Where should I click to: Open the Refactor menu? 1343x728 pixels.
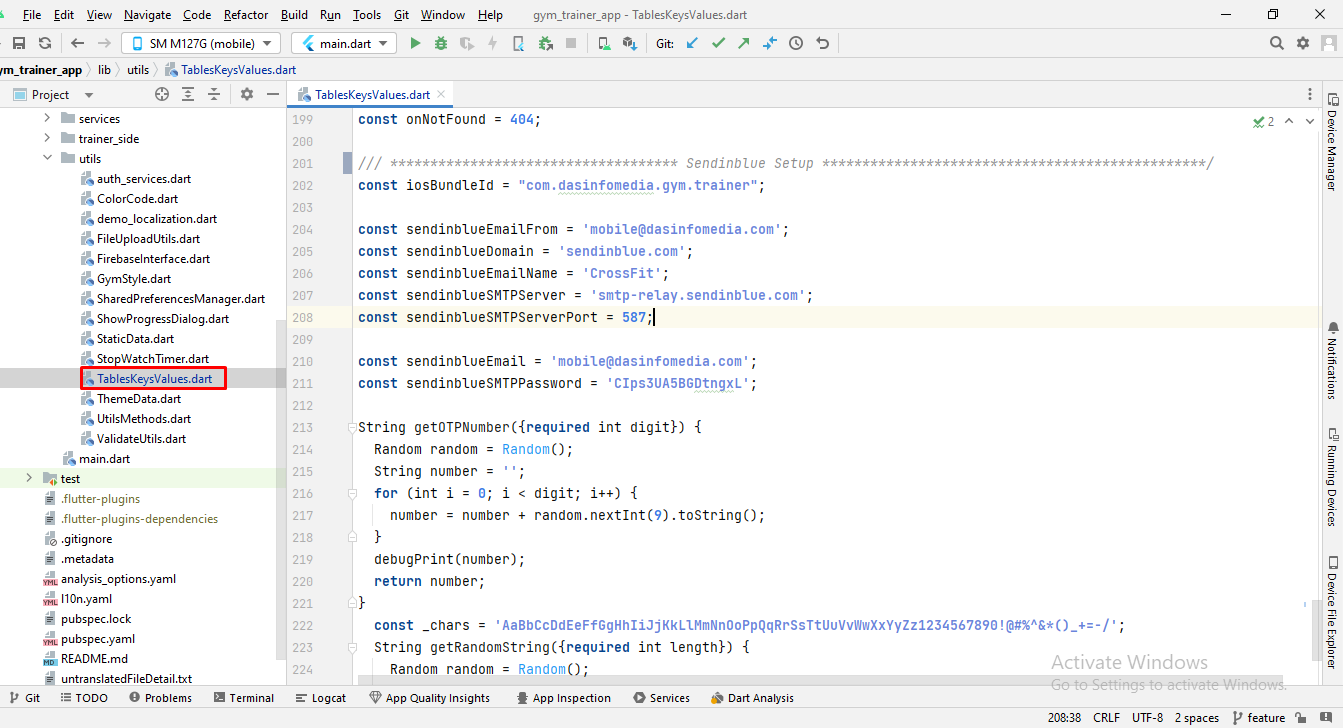[245, 15]
